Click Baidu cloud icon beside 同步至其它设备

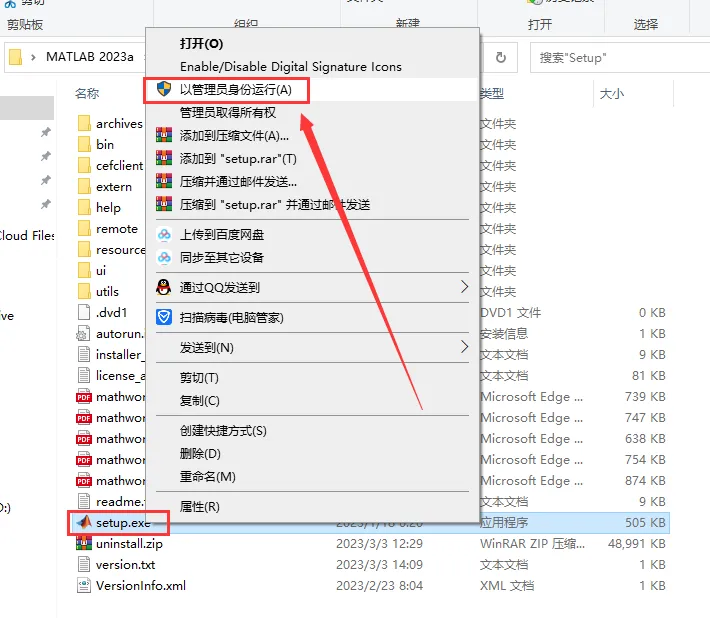coord(164,257)
